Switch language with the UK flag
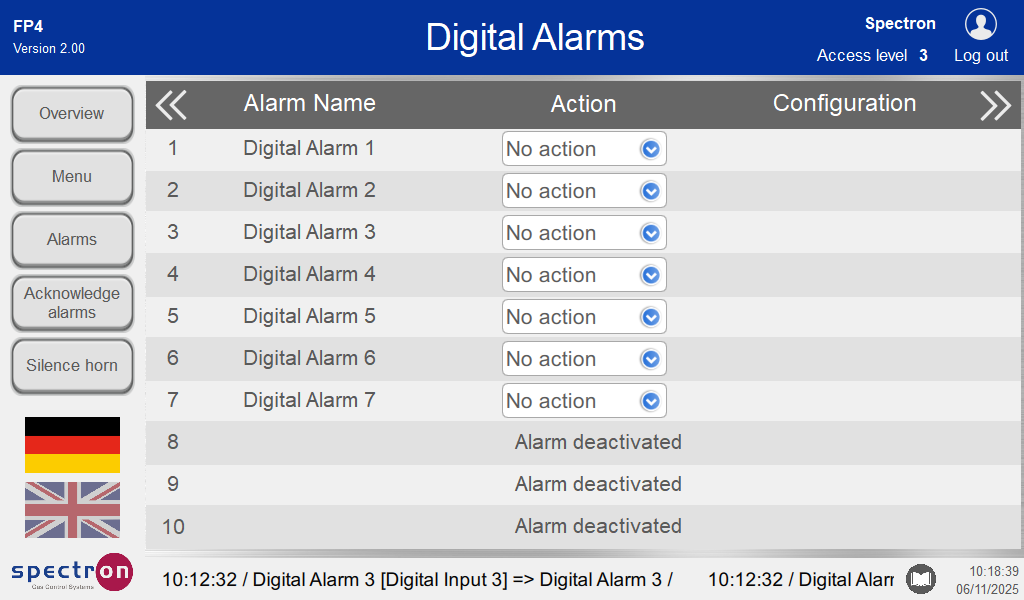The image size is (1024, 600). point(72,509)
